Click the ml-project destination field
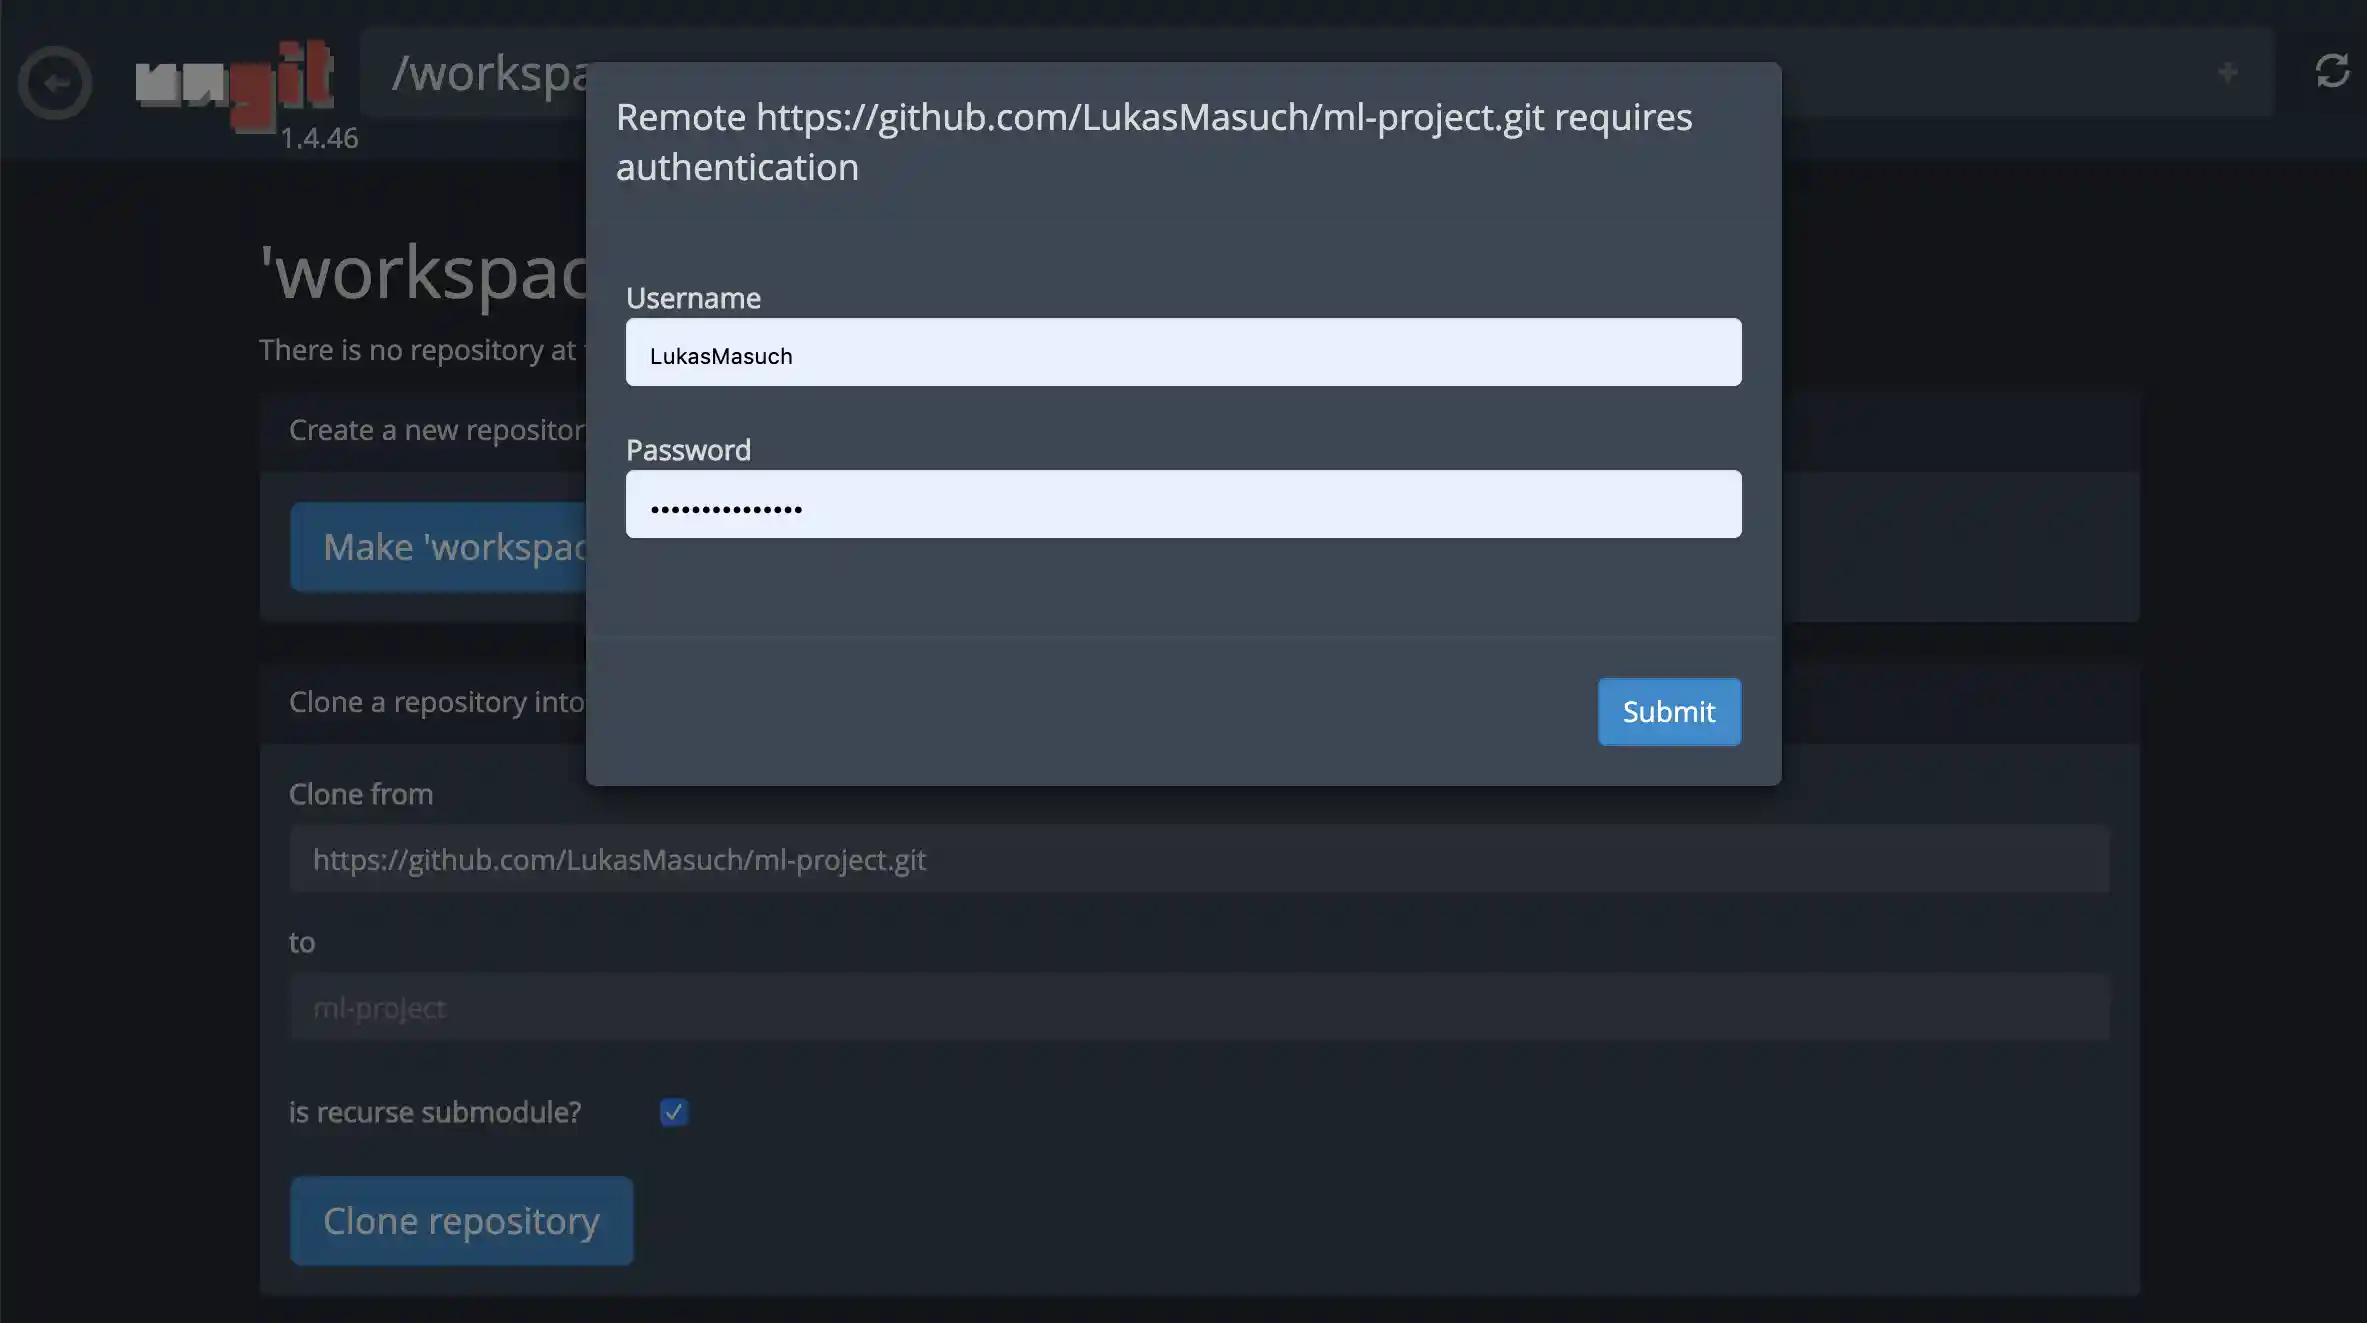The width and height of the screenshot is (2367, 1323). (1198, 1008)
